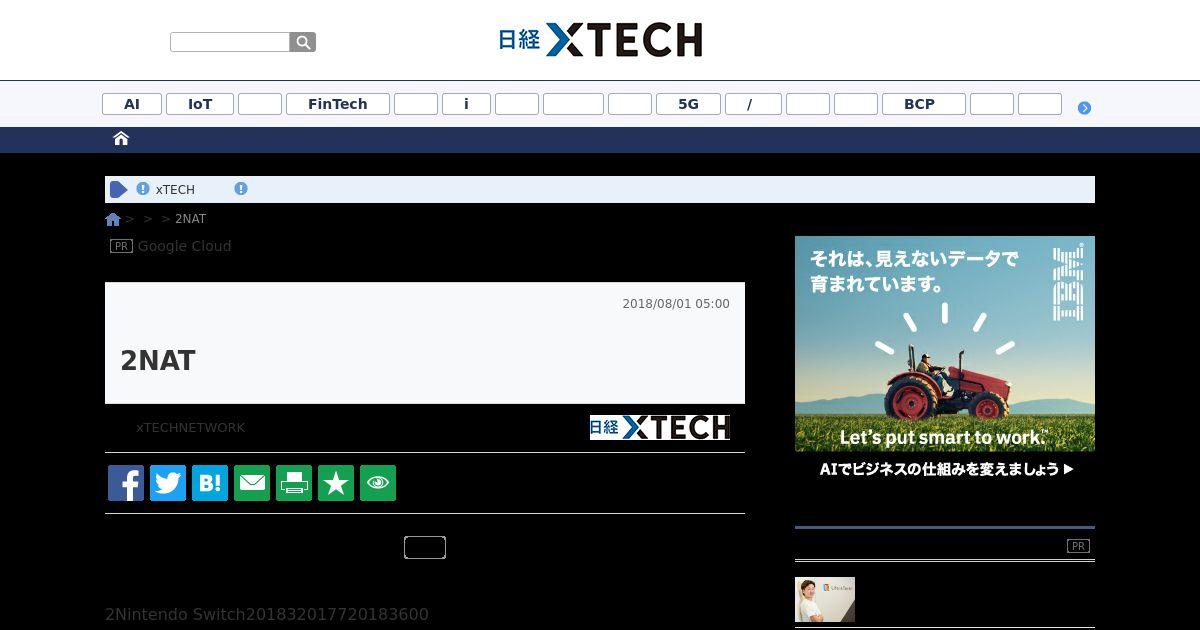The image size is (1200, 630).
Task: Select the 5G topic tag
Action: pos(688,104)
